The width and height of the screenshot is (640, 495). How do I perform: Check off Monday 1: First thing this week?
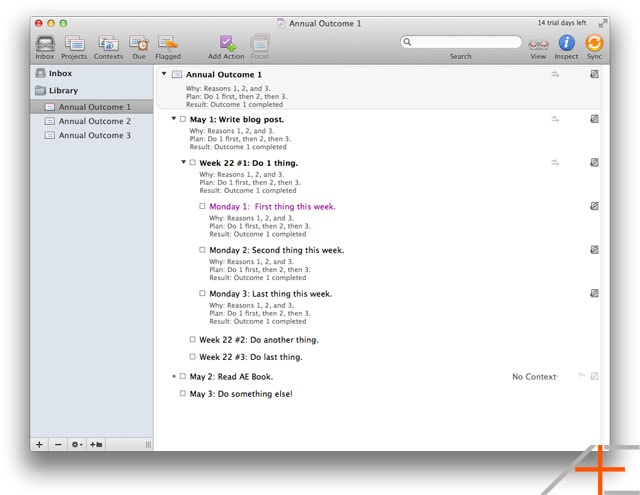(x=202, y=206)
